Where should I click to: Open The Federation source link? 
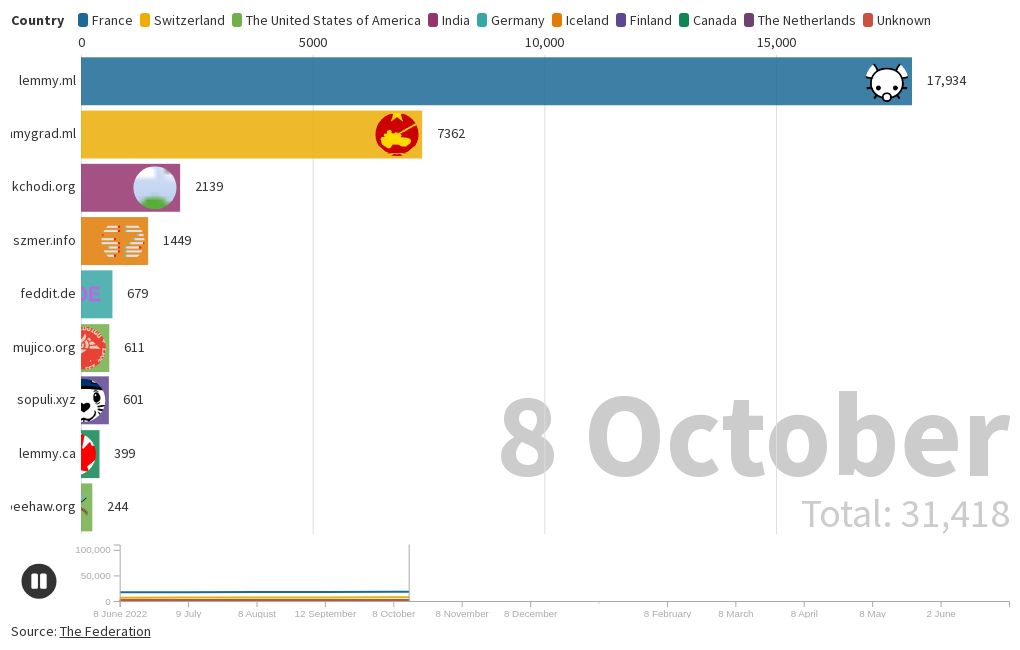coord(105,631)
